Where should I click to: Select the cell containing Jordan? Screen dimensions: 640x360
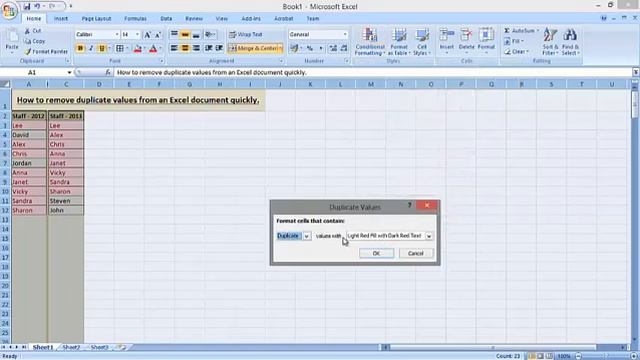pos(29,163)
